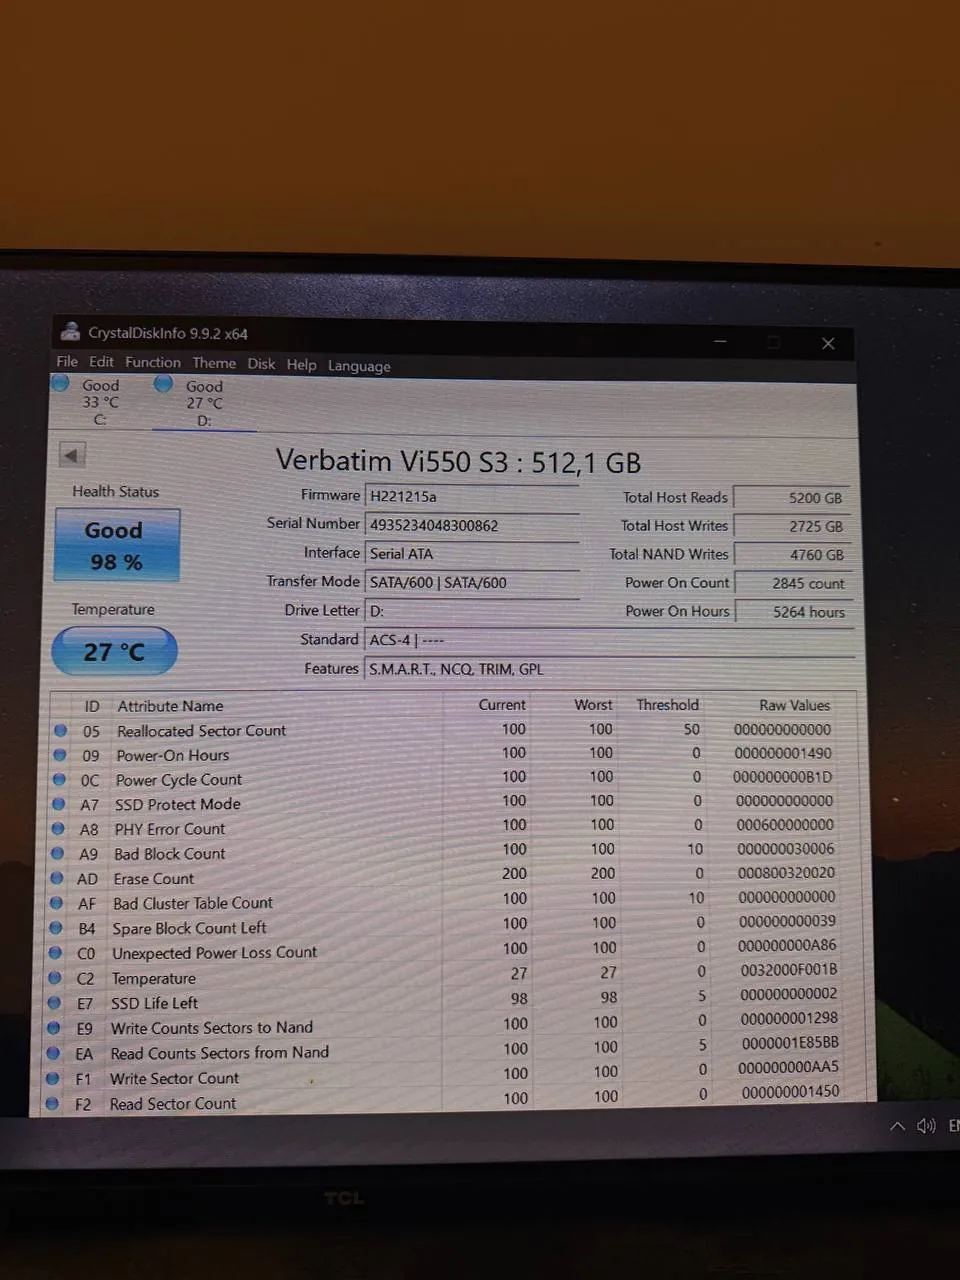Click status icon of C2 Temperature row

click(54, 978)
